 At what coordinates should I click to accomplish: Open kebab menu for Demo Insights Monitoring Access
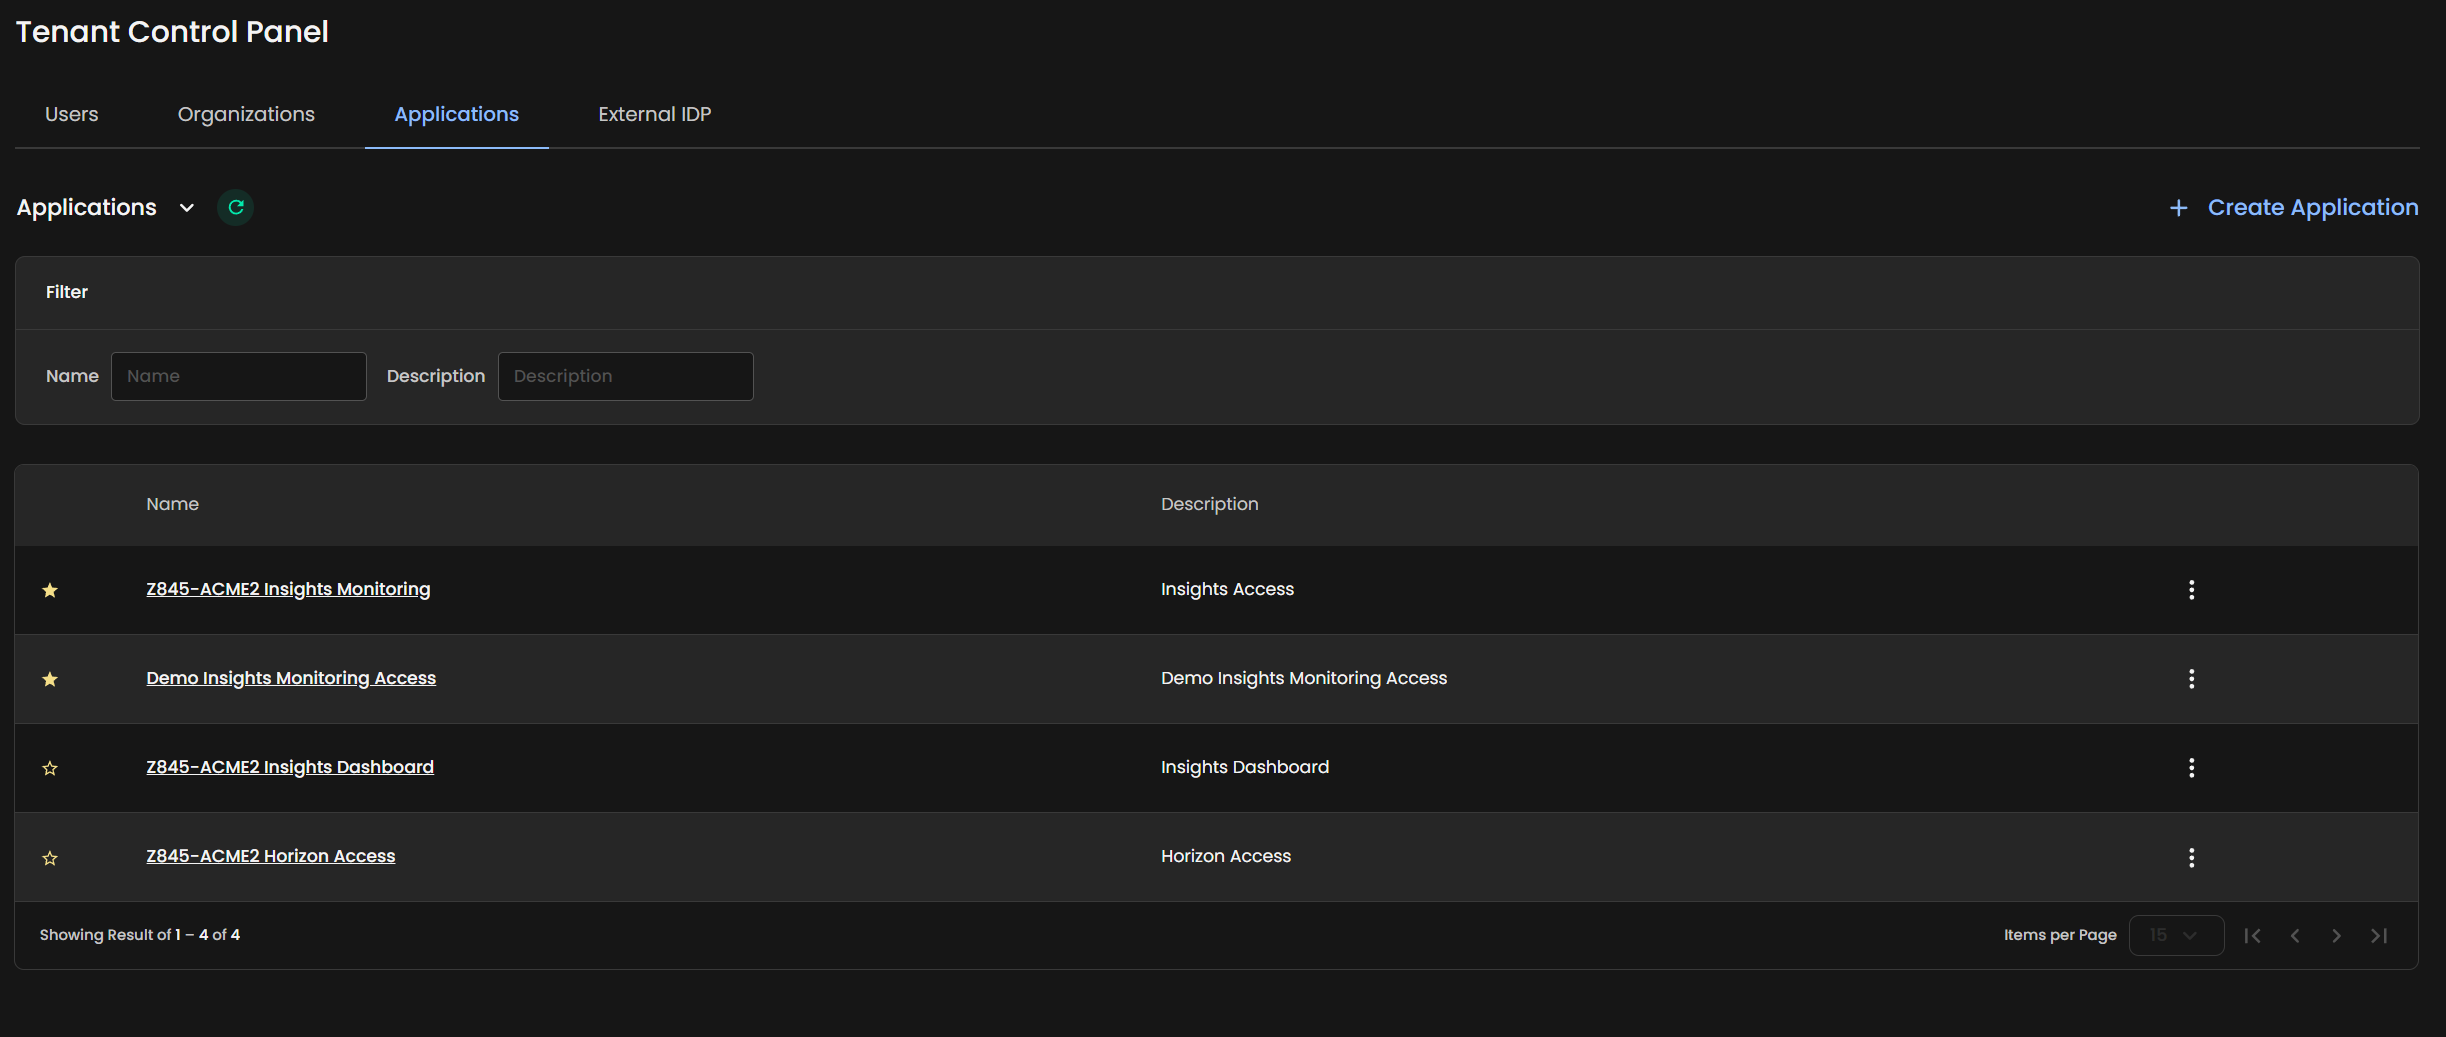pyautogui.click(x=2191, y=679)
